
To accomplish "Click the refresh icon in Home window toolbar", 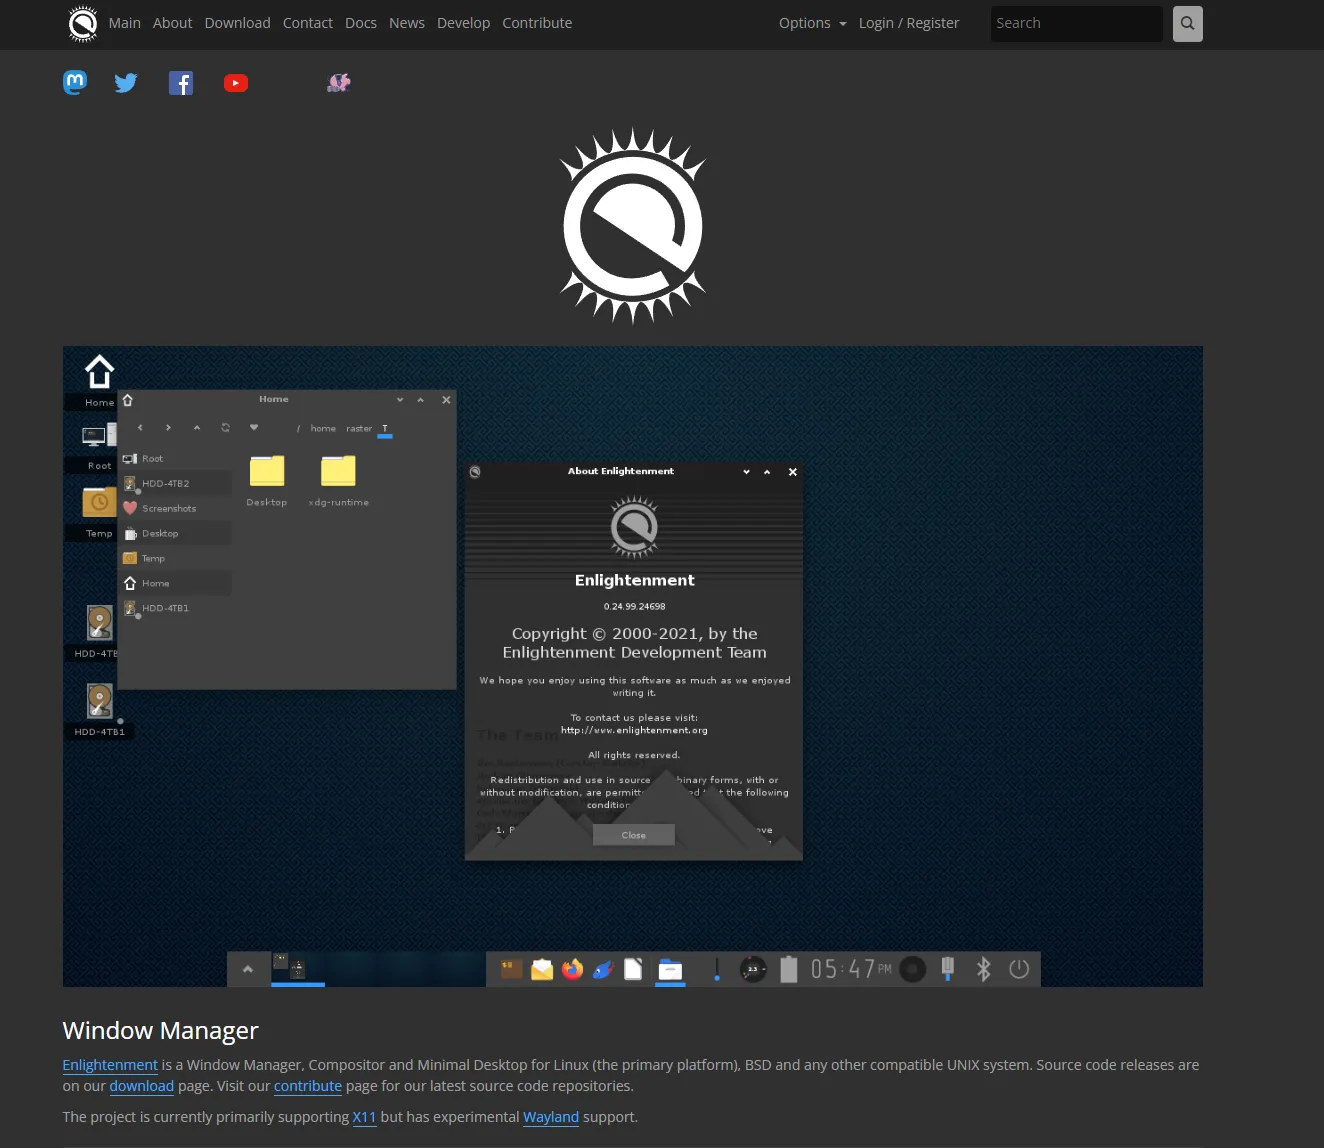I will pyautogui.click(x=226, y=428).
